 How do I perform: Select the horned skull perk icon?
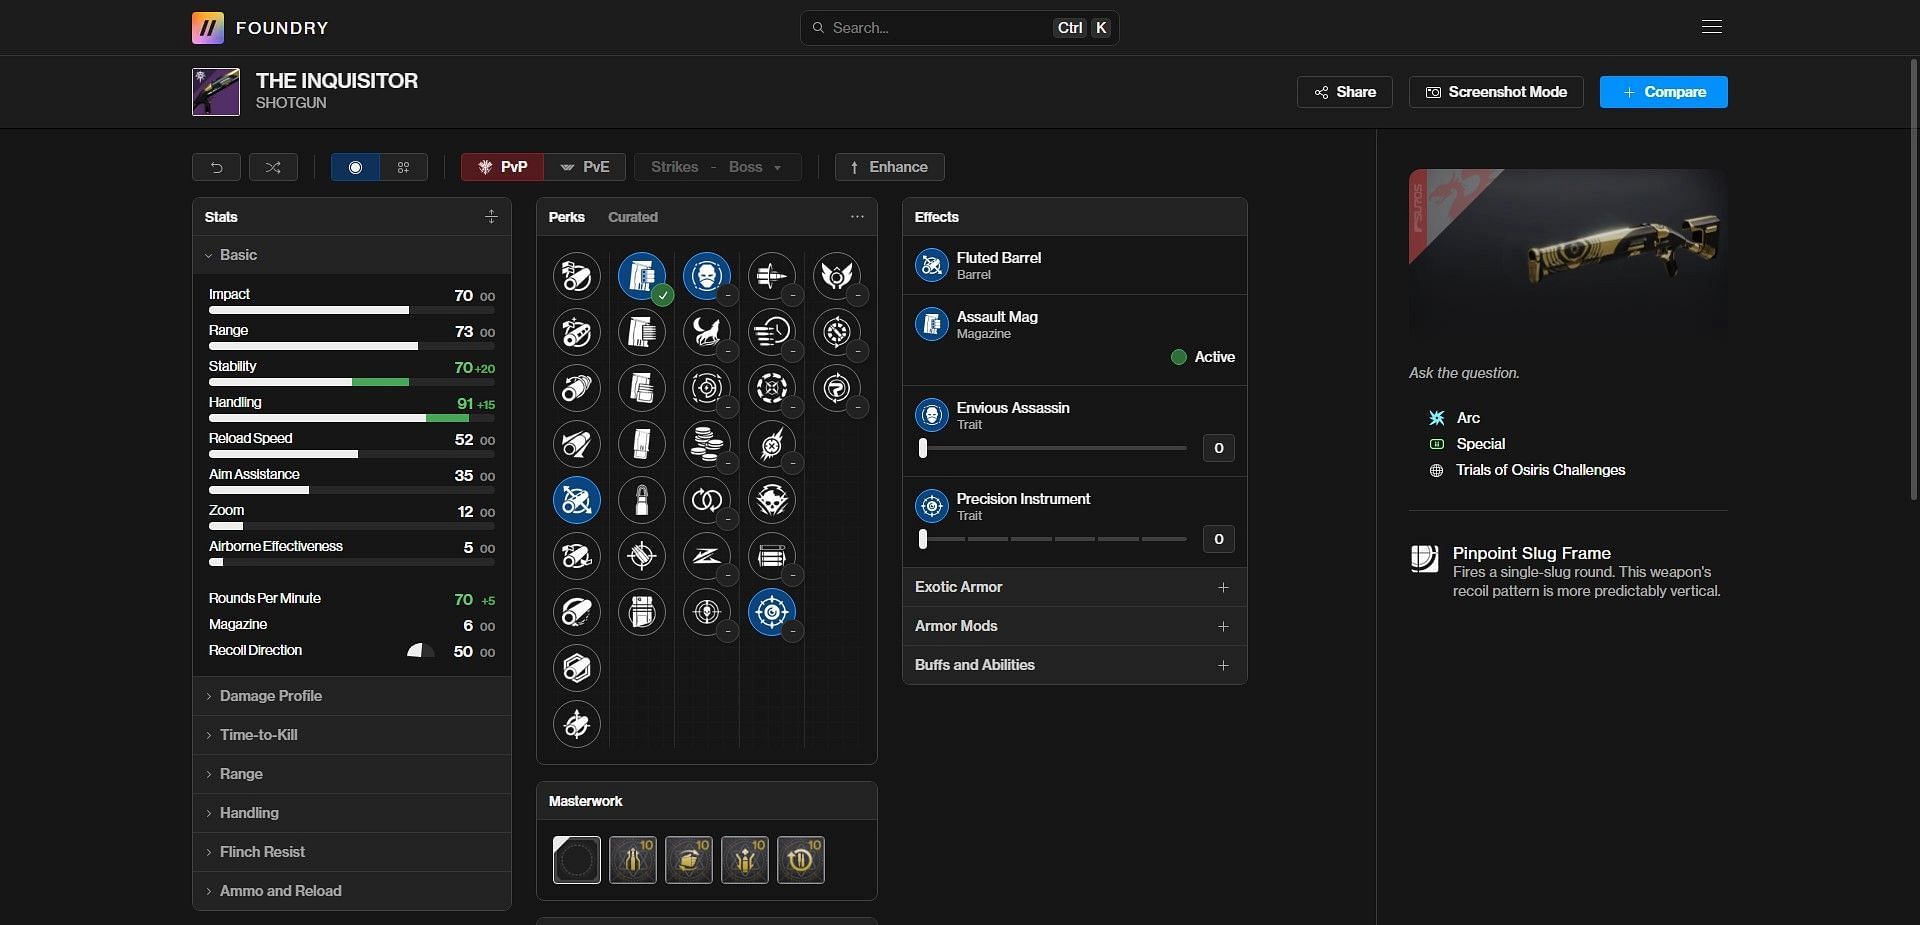pos(772,499)
